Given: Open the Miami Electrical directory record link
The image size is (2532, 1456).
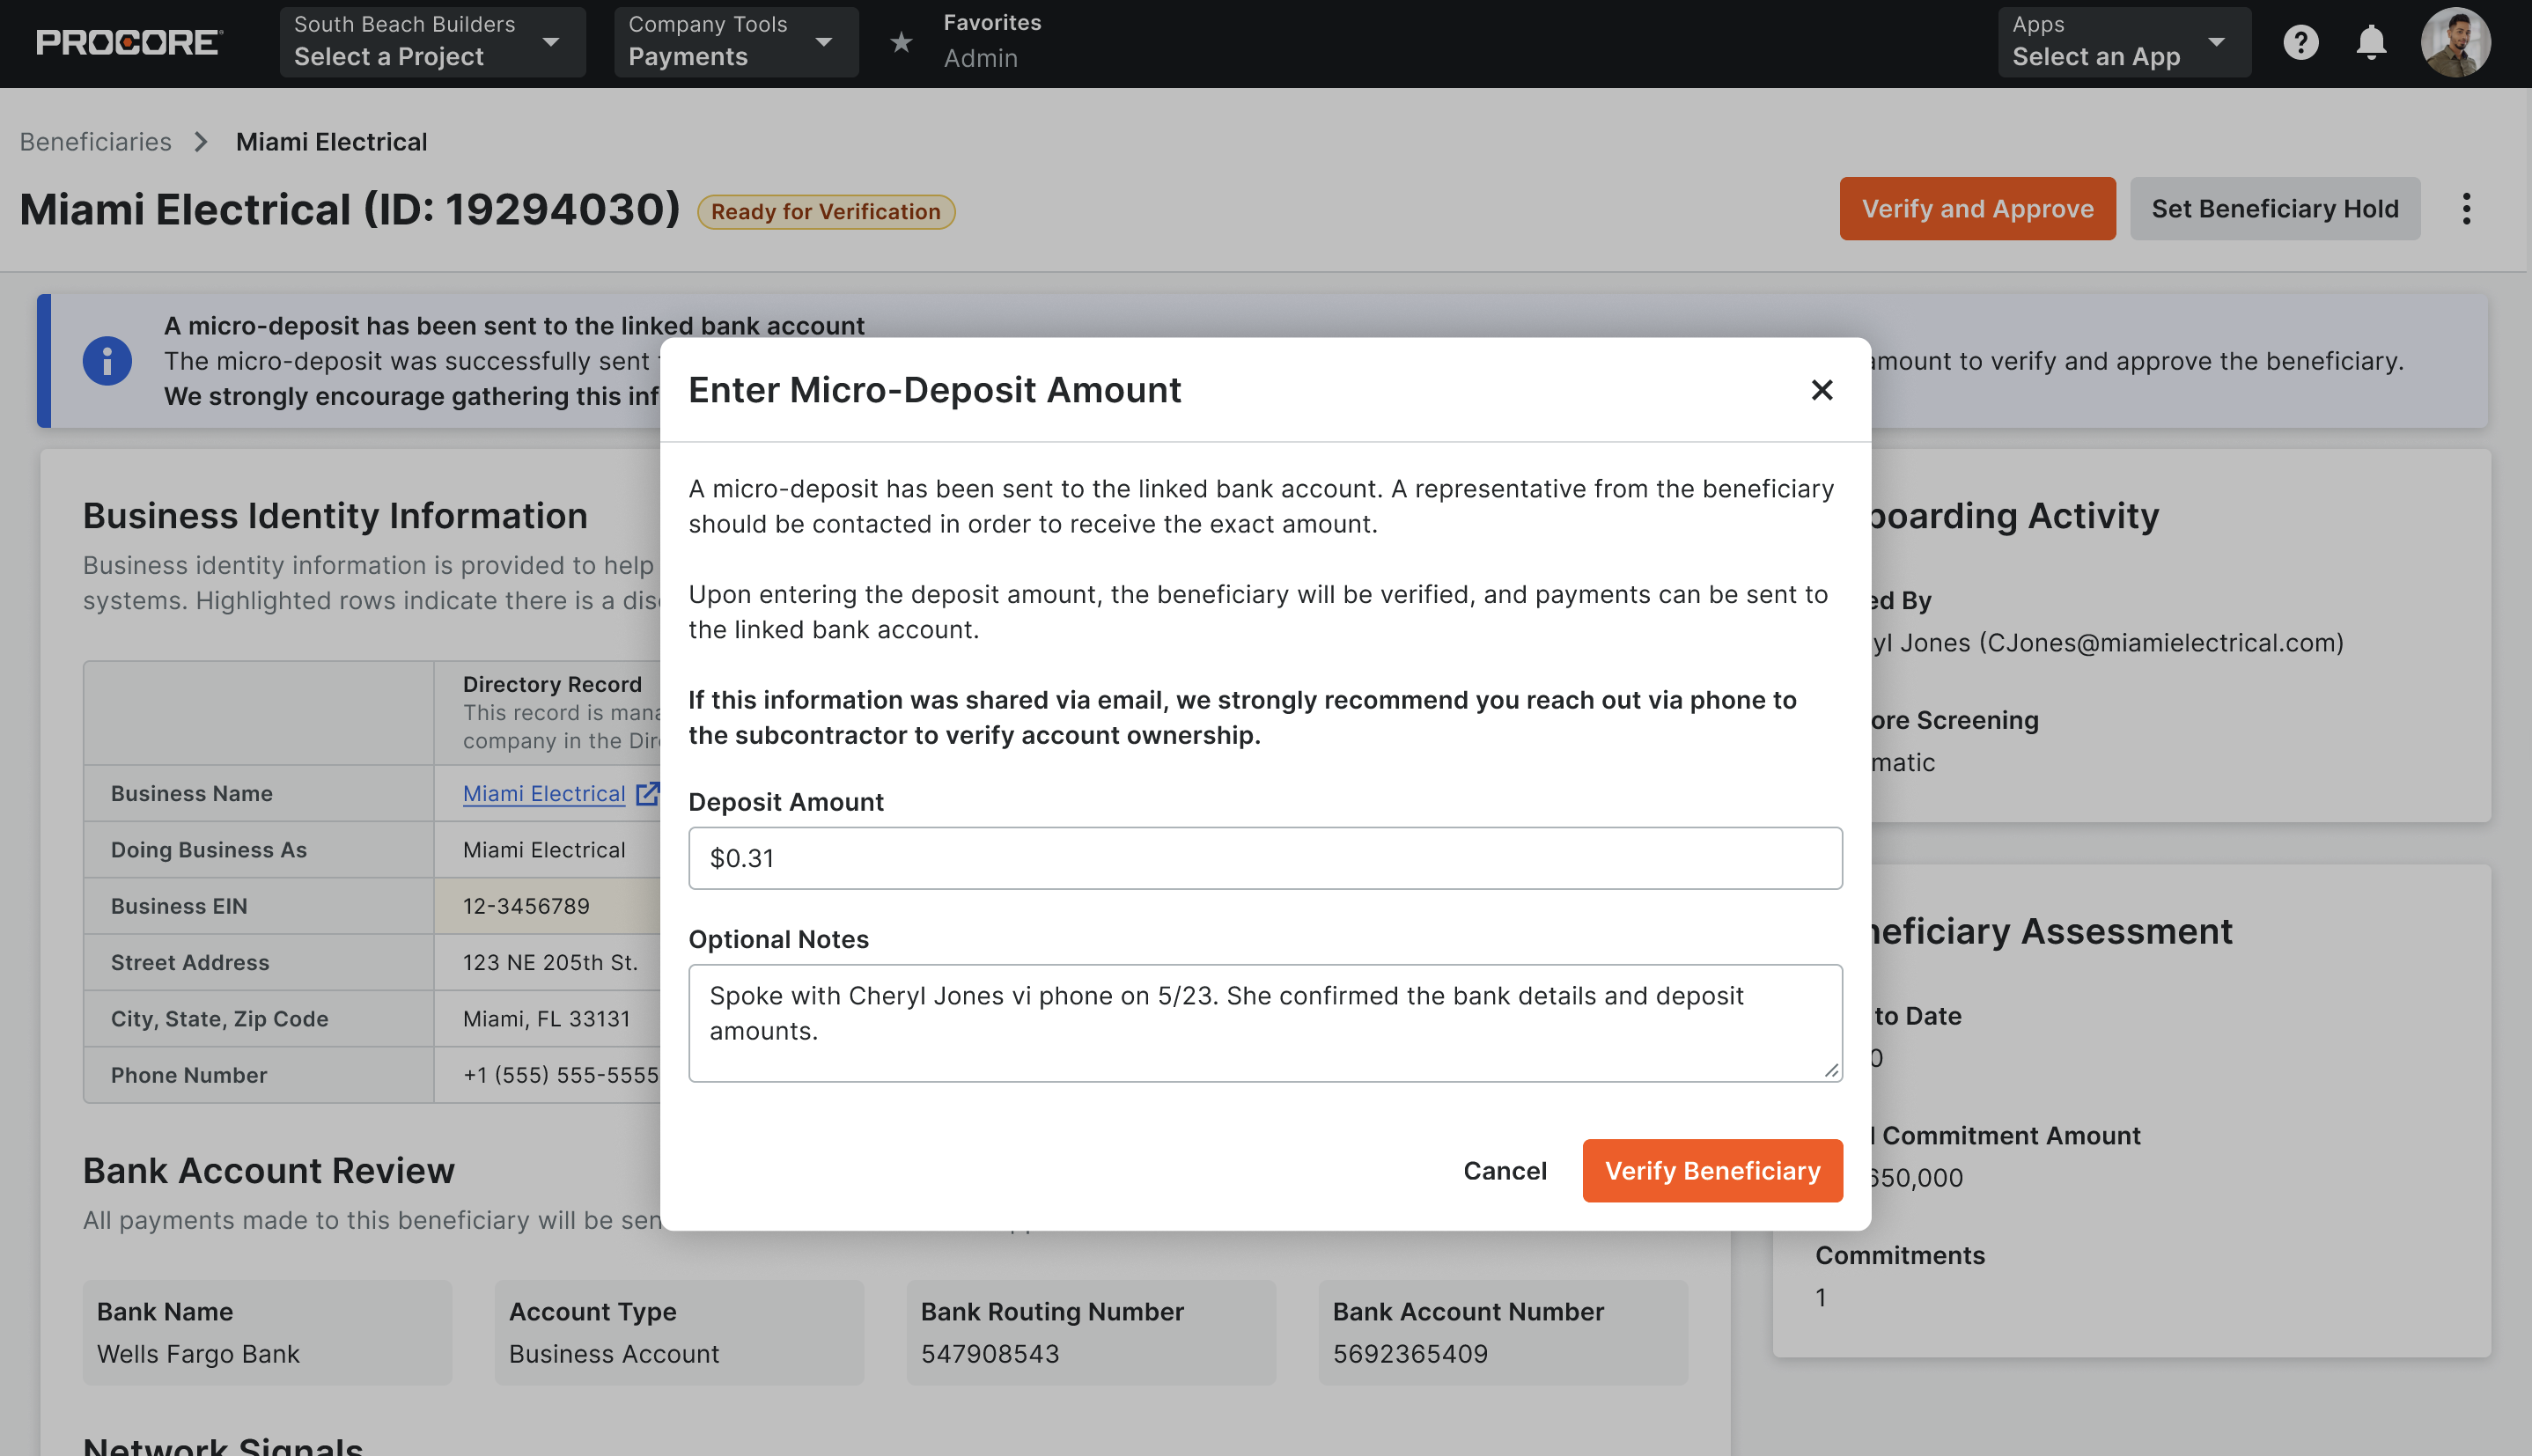Looking at the screenshot, I should (x=544, y=793).
